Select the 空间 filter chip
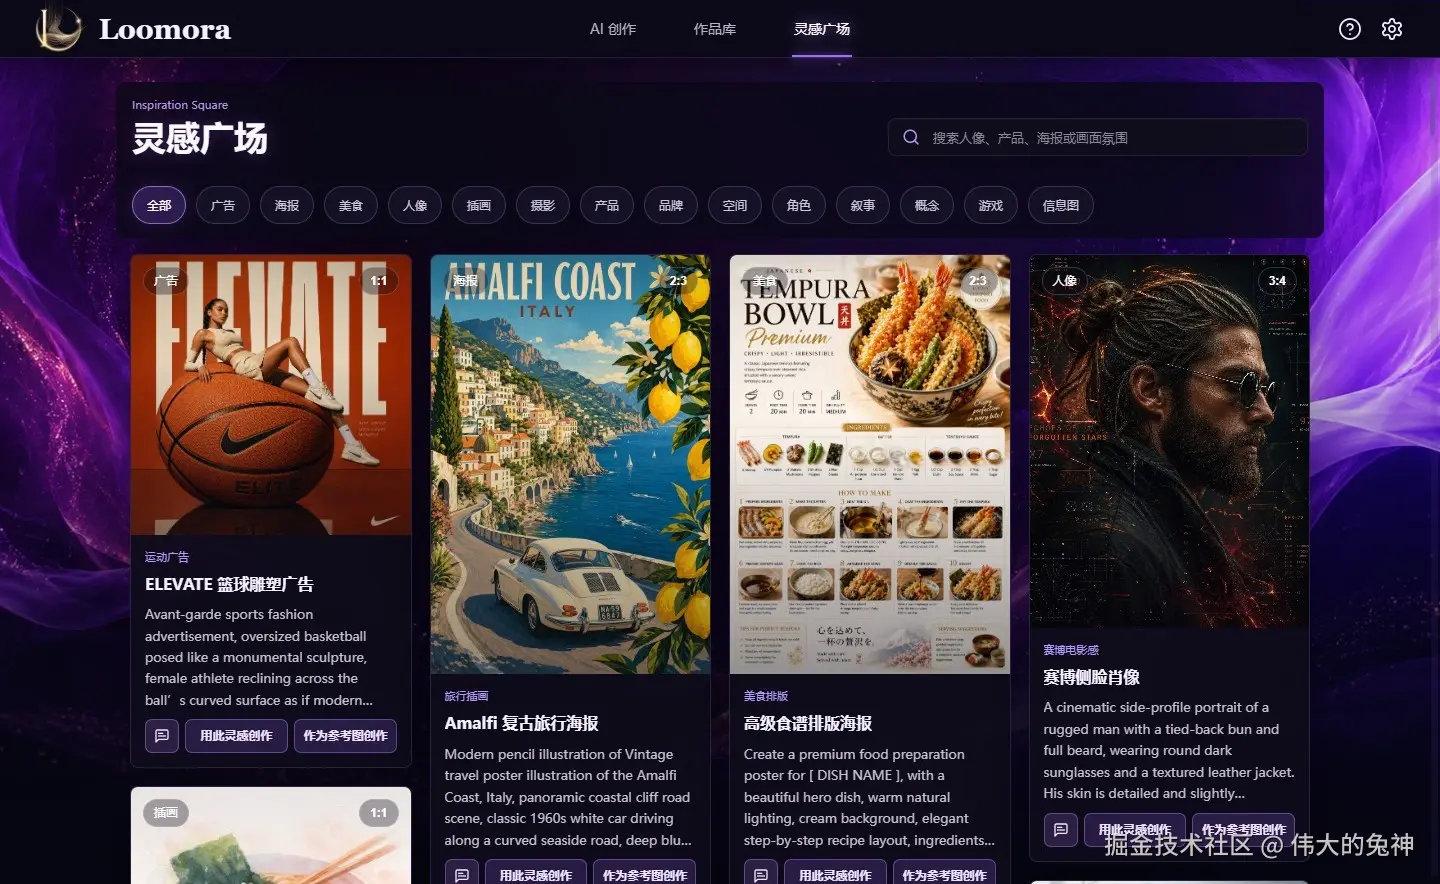This screenshot has height=884, width=1440. click(x=735, y=205)
